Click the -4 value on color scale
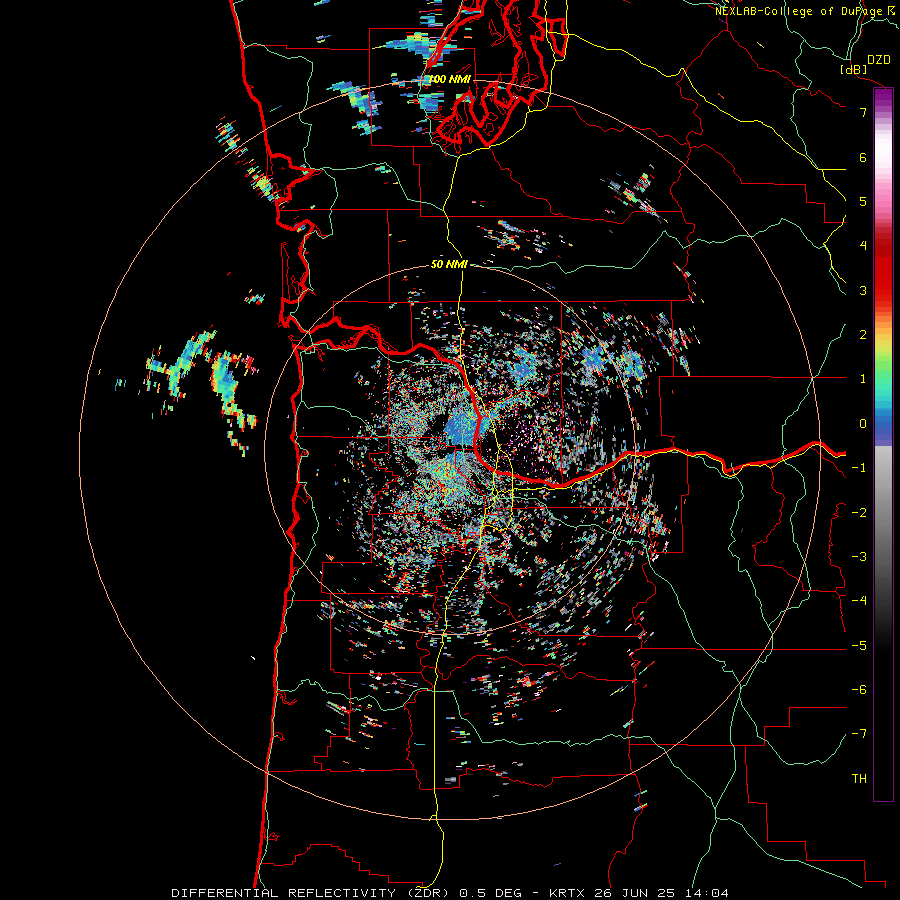Image resolution: width=900 pixels, height=900 pixels. 859,601
